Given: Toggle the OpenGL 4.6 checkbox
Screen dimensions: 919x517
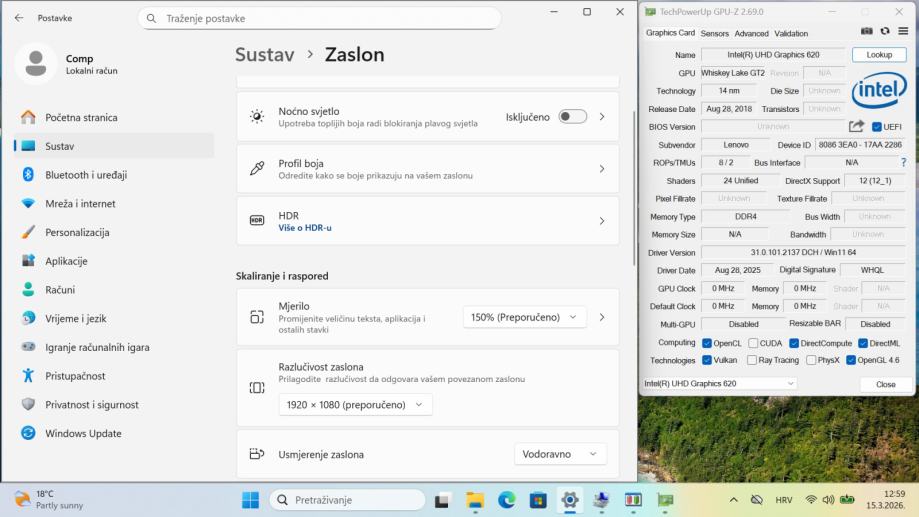Looking at the screenshot, I should pyautogui.click(x=851, y=360).
